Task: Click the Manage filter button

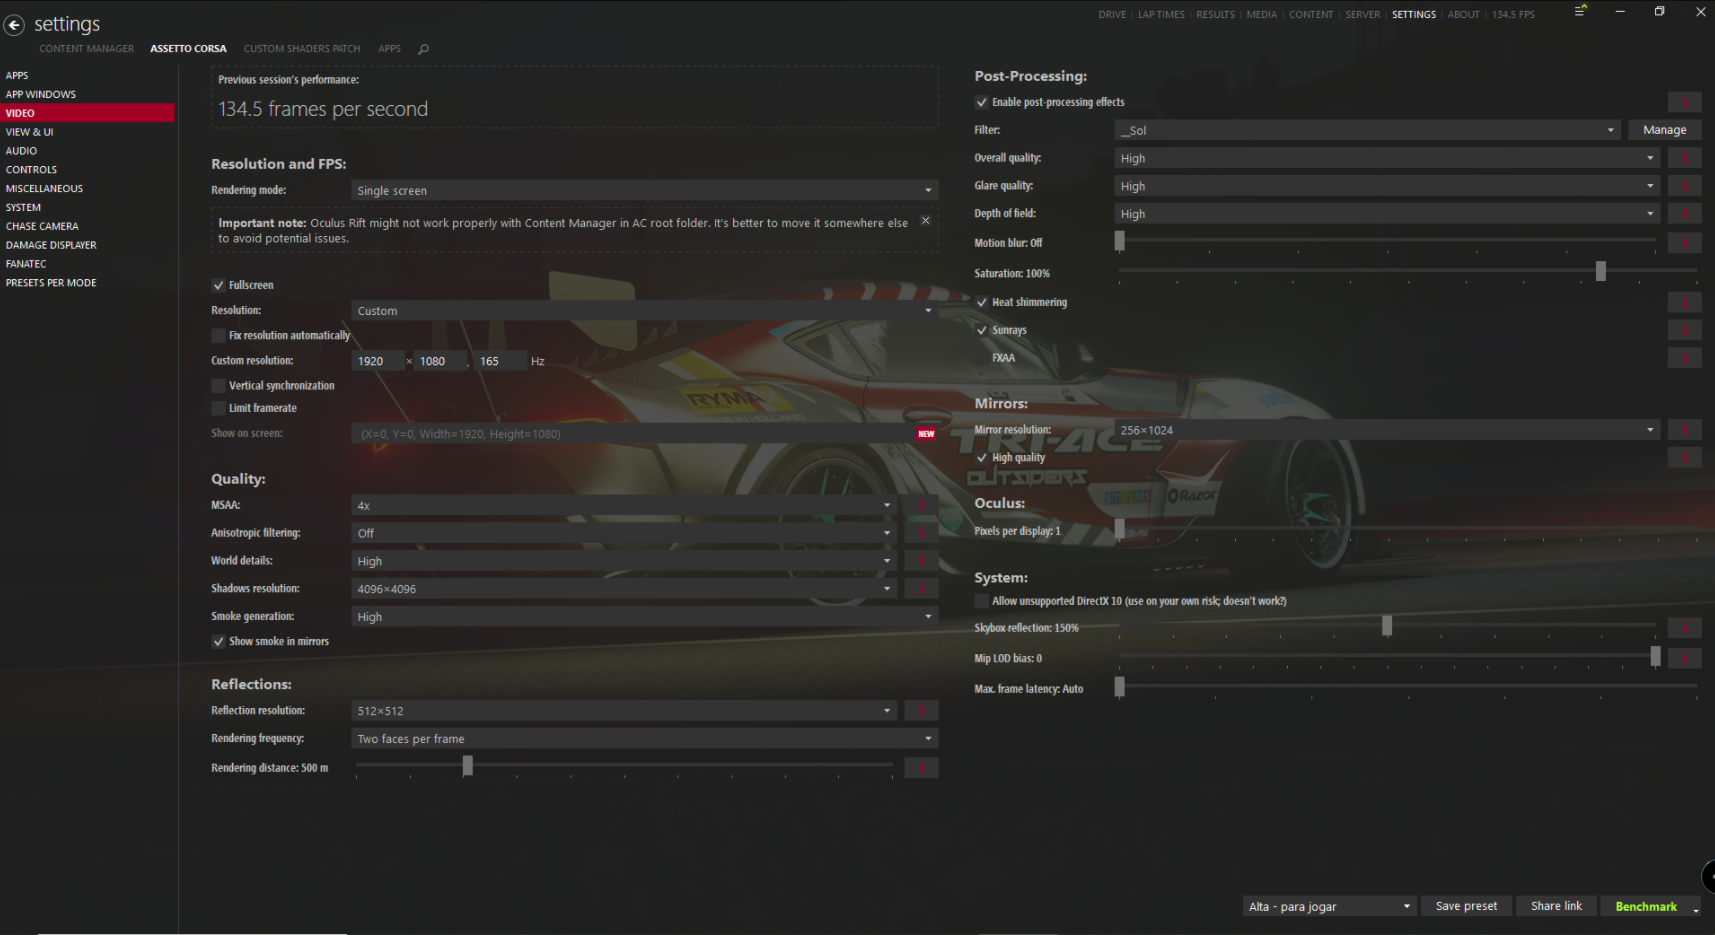Action: (x=1664, y=130)
